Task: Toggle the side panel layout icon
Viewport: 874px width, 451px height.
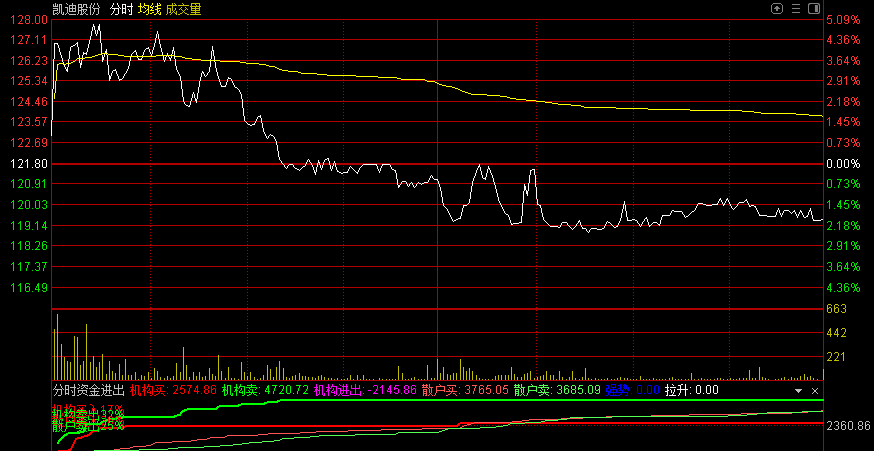Action: pyautogui.click(x=814, y=8)
